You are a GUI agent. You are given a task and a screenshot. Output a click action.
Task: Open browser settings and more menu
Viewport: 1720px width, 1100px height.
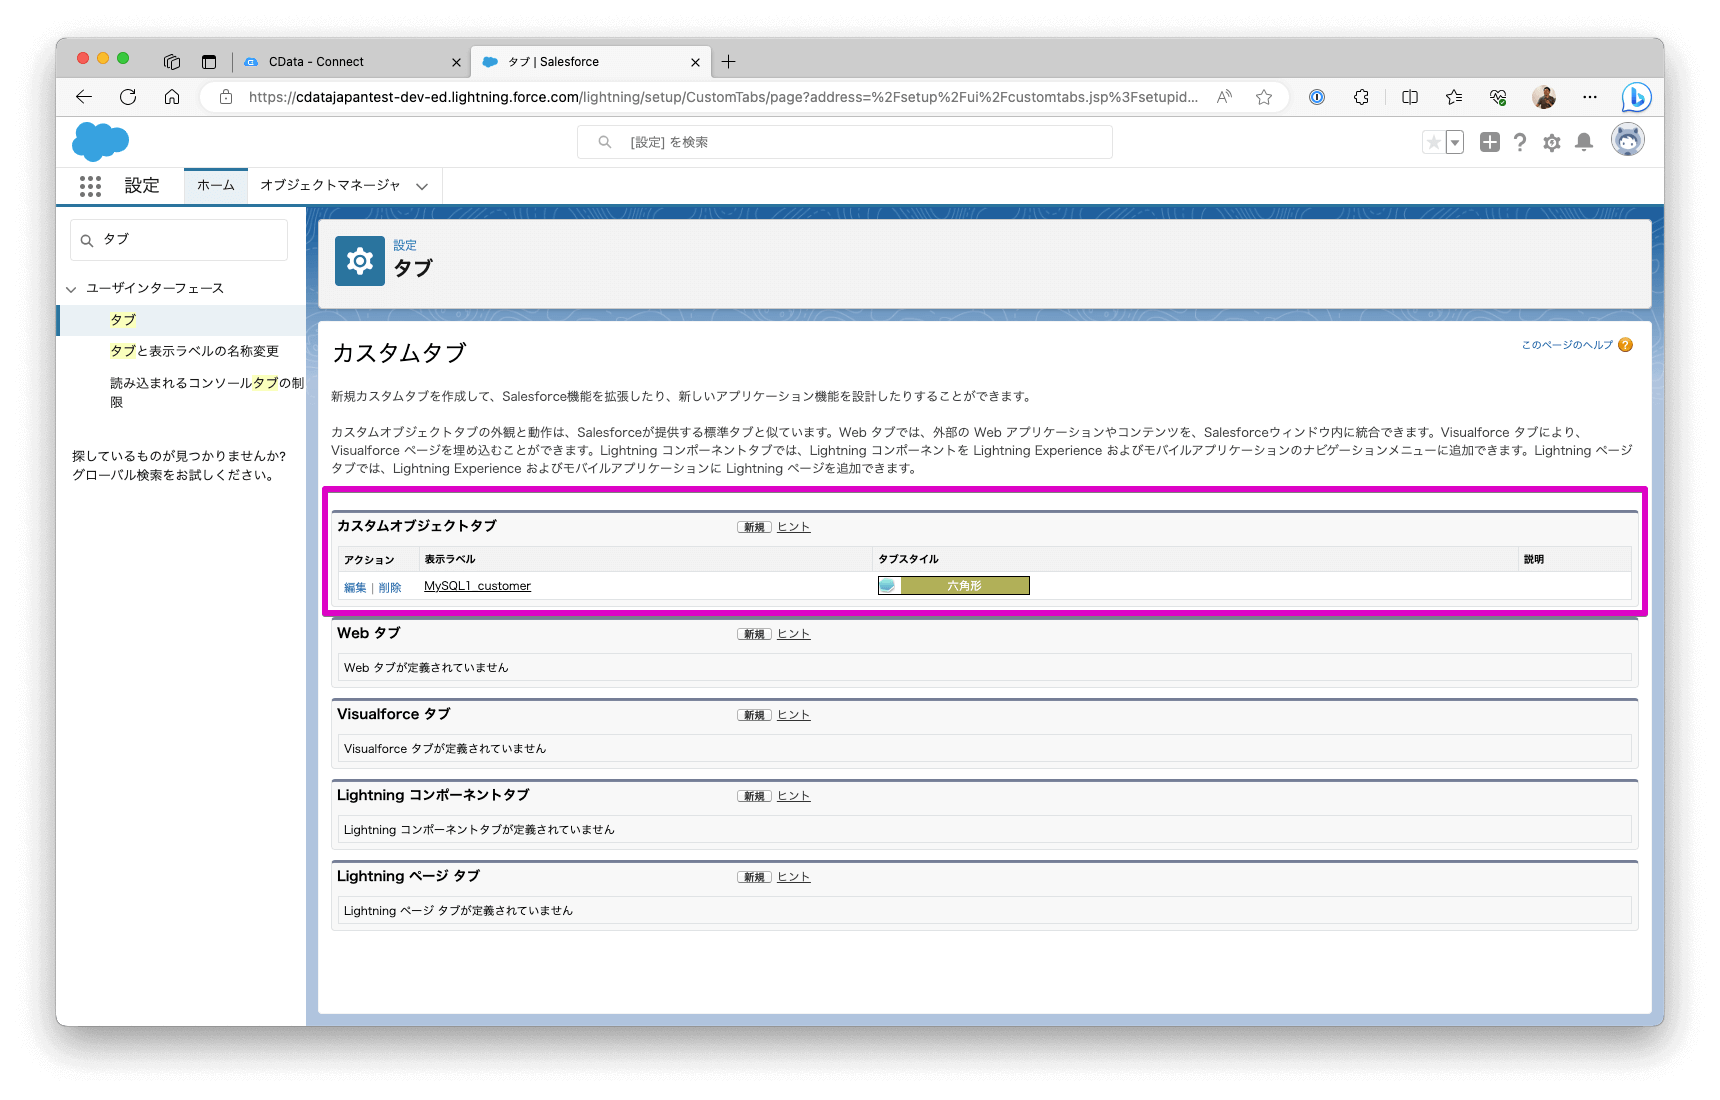tap(1590, 97)
